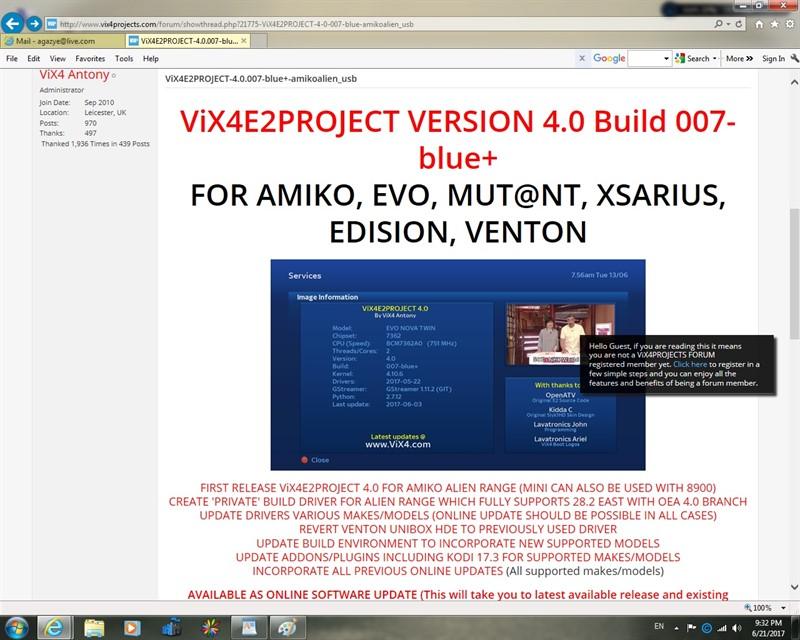This screenshot has height=640, width=800.
Task: Open the volume speaker tray icon
Action: point(737,628)
